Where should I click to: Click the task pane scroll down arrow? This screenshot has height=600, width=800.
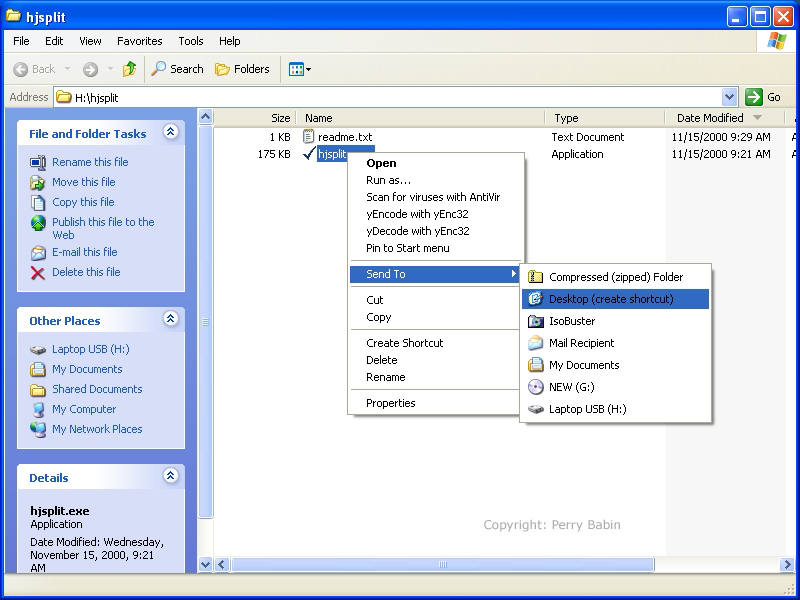coord(205,565)
